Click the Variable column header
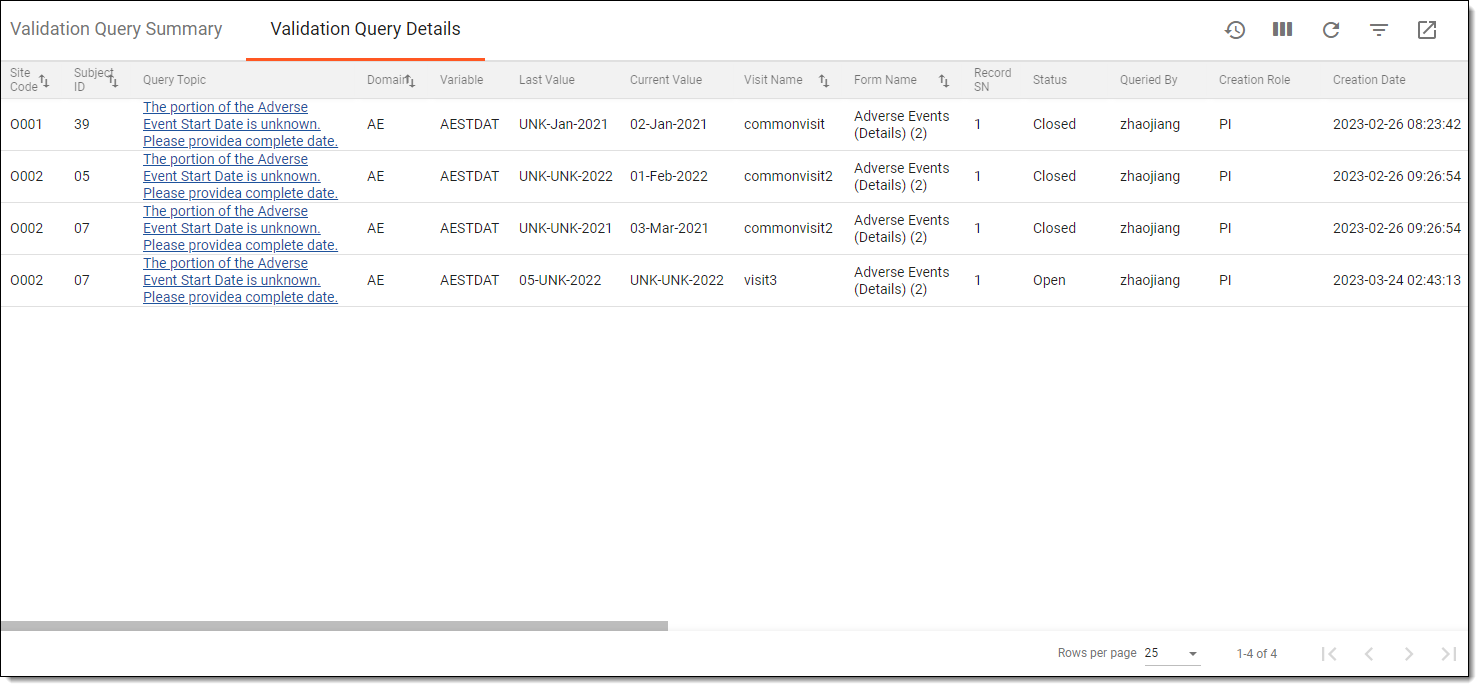The height and width of the screenshot is (689, 1481). 461,80
